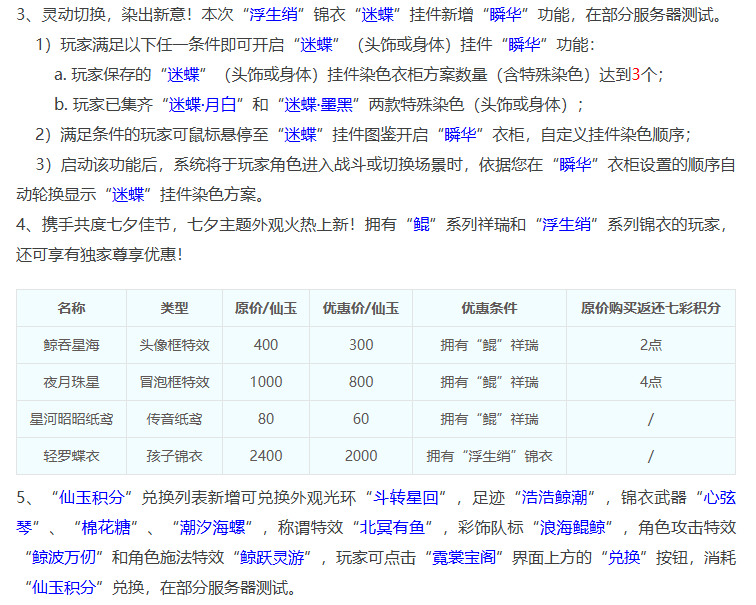
Task: Click blue 迷蝶 before 挂件图鉴开启
Action: click(300, 134)
